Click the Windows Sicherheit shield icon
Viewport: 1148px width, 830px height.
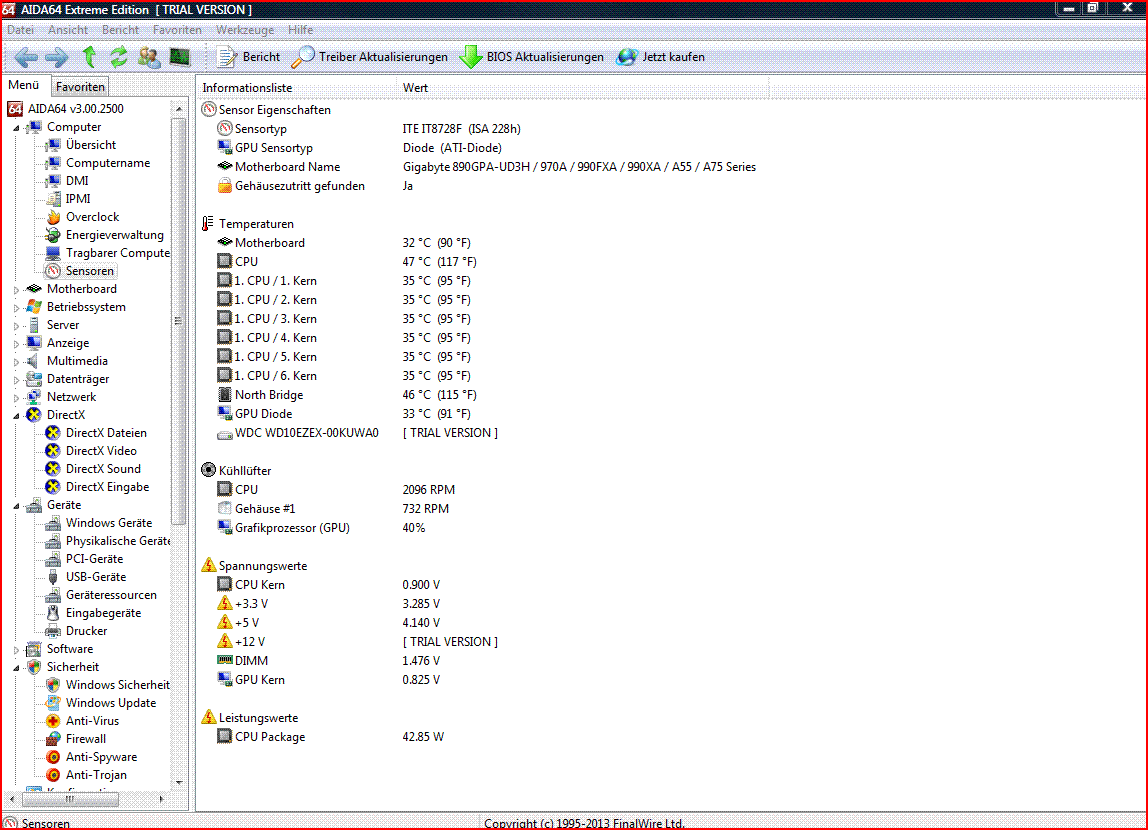coord(53,685)
